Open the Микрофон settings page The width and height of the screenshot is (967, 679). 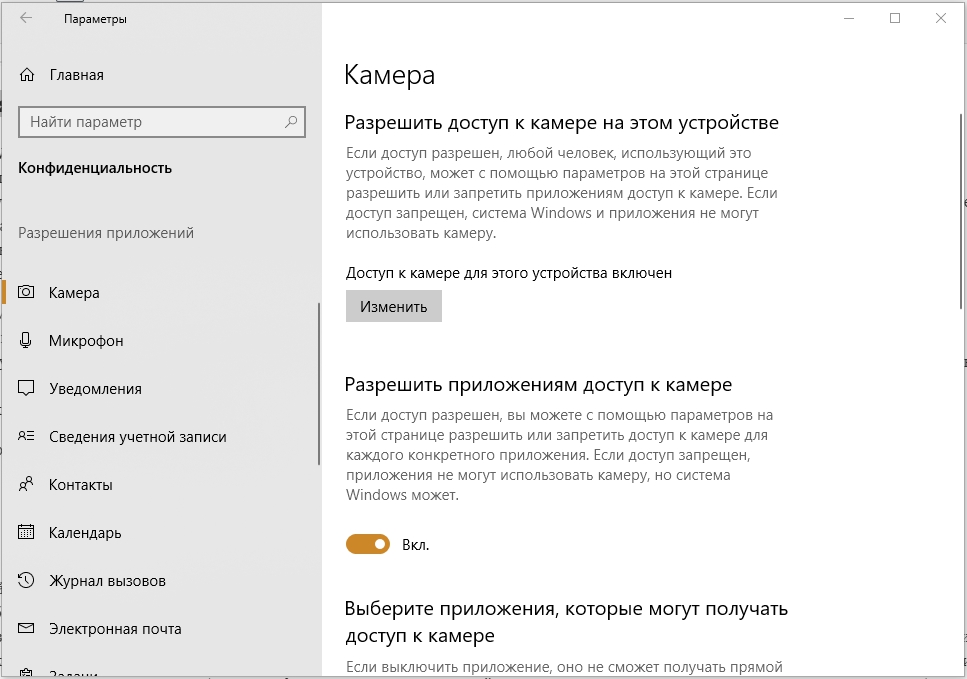[x=86, y=341]
